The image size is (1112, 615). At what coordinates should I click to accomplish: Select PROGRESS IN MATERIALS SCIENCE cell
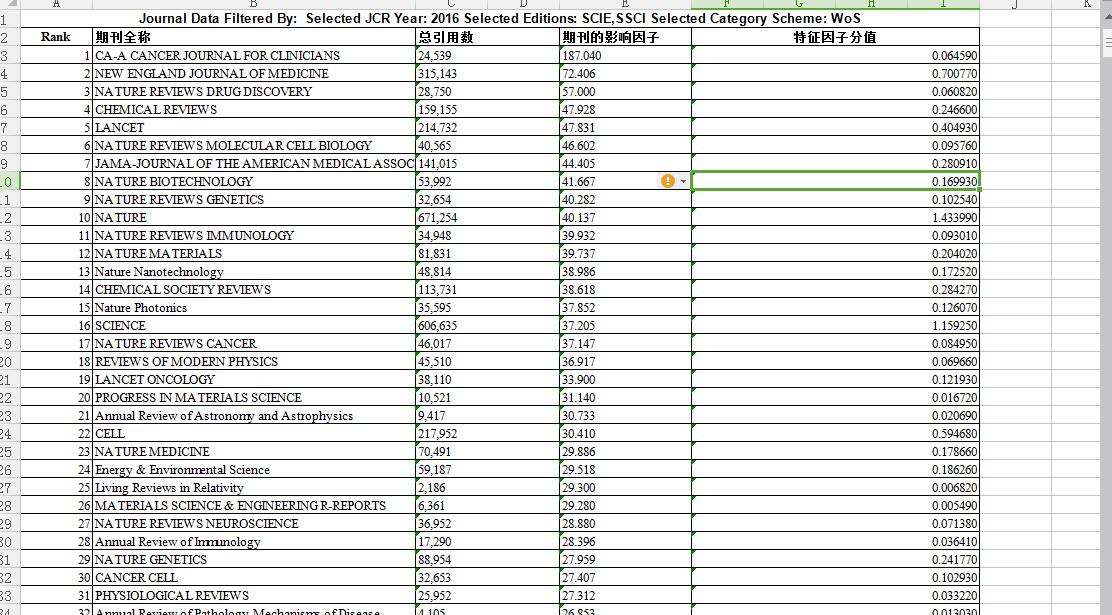tap(254, 398)
